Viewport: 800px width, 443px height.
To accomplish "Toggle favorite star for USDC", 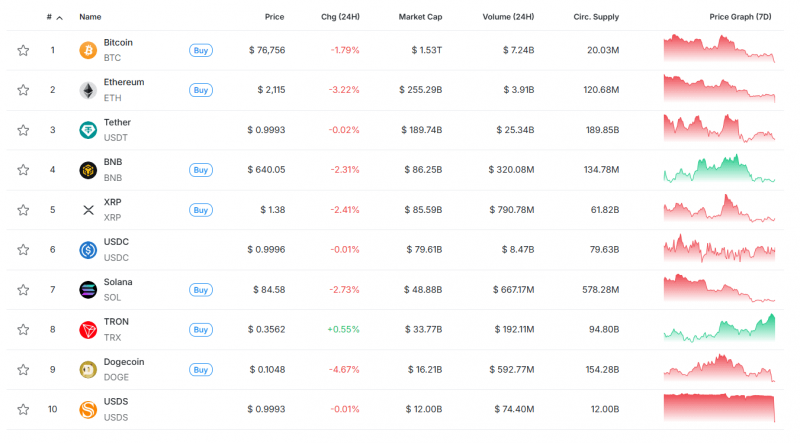I will coord(23,250).
